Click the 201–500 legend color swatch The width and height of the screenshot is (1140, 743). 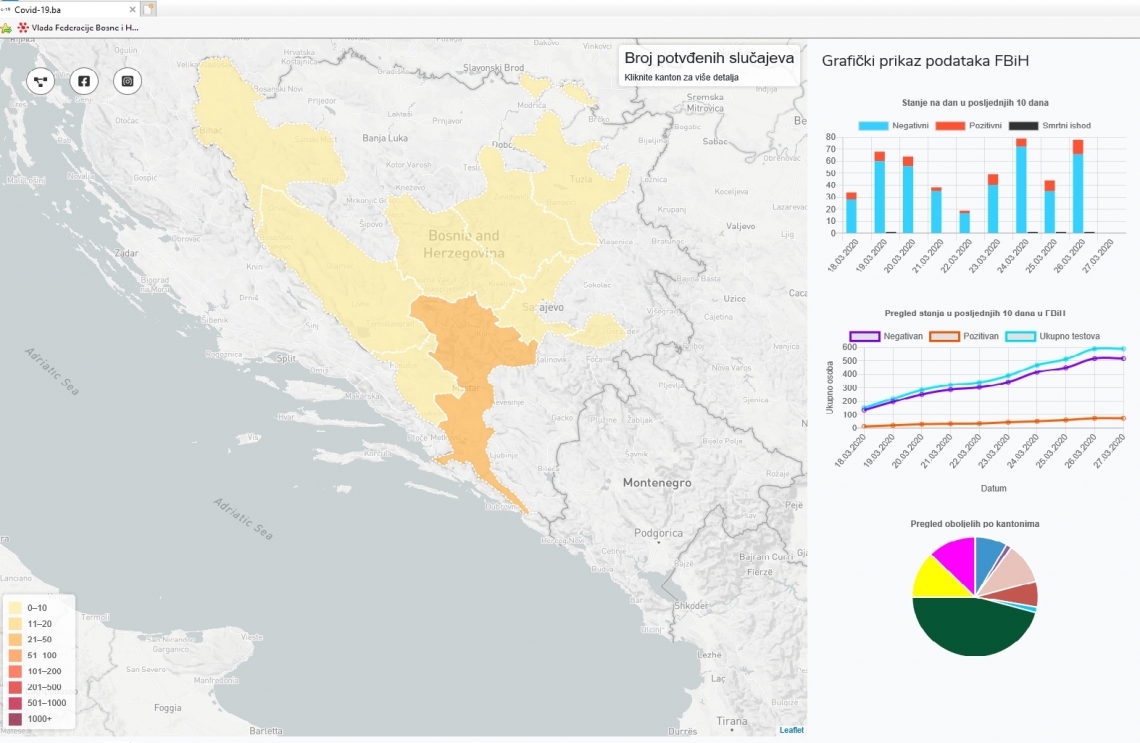(15, 687)
